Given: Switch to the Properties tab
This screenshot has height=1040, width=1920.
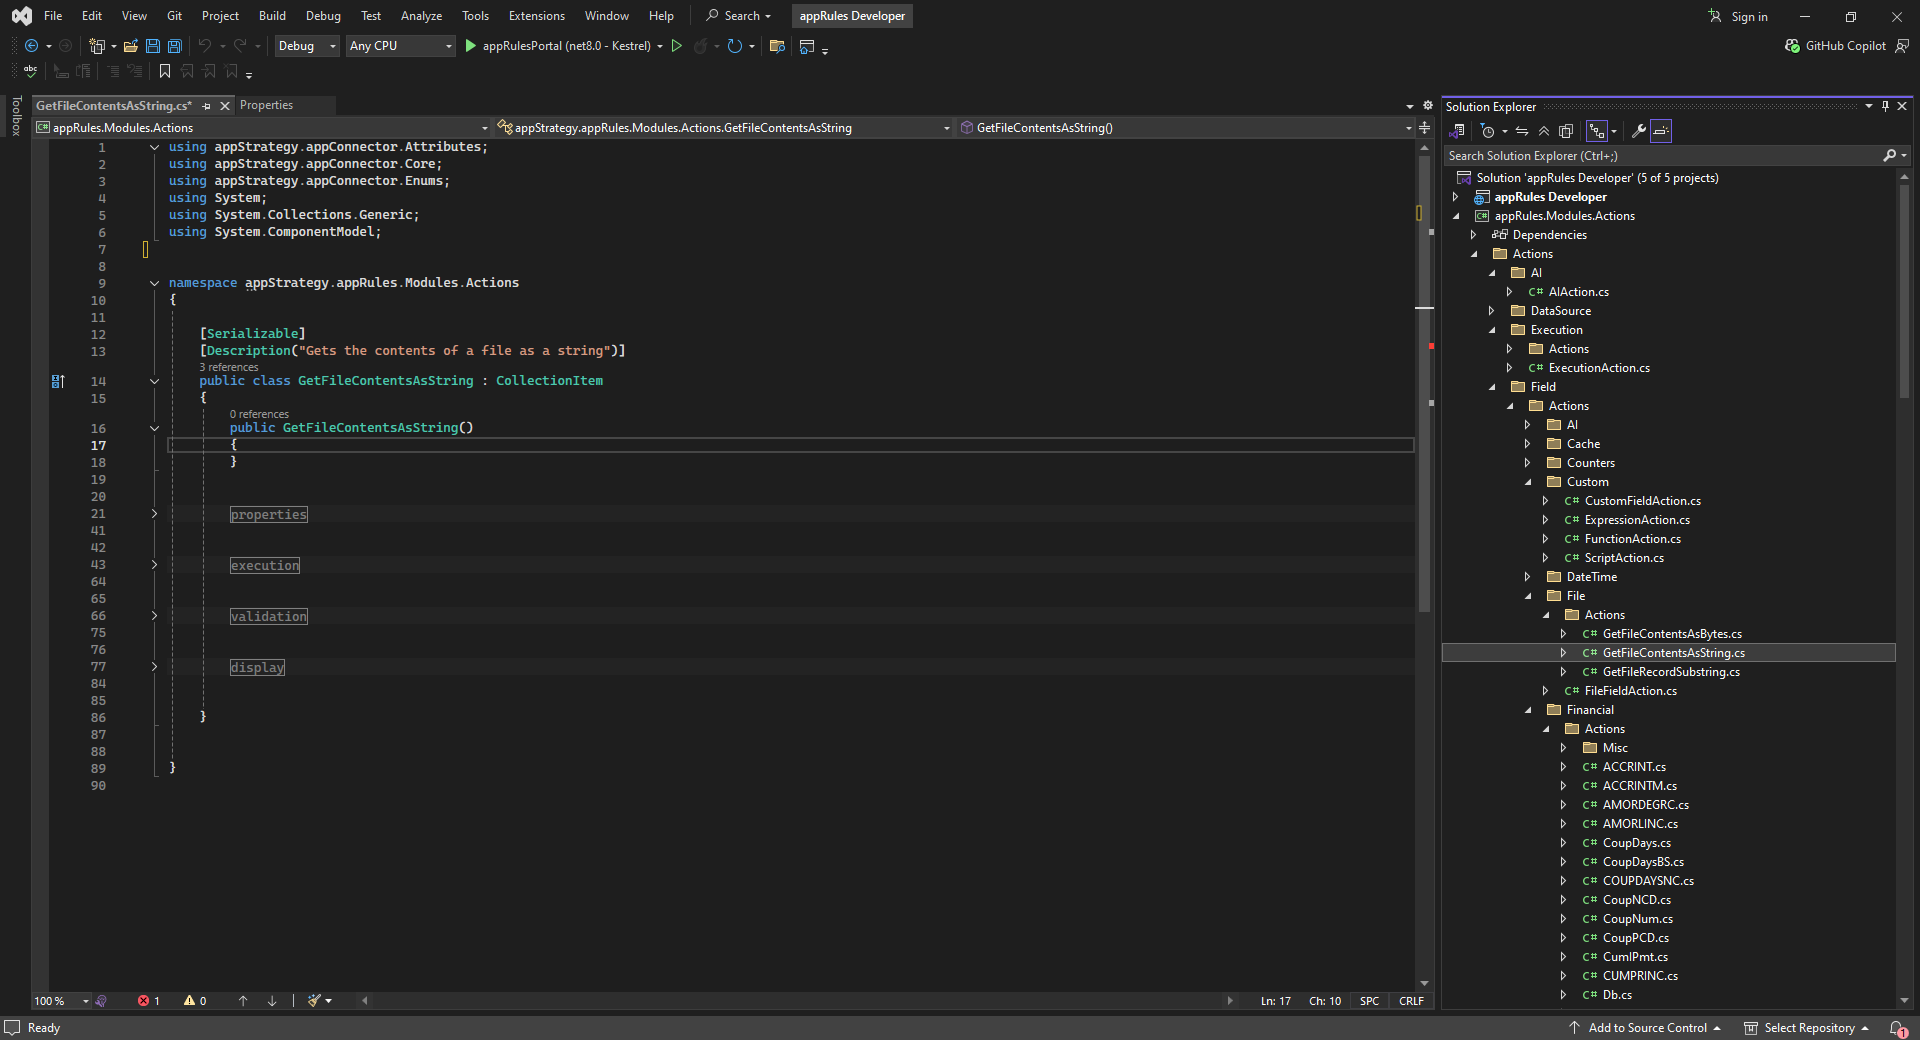Looking at the screenshot, I should [x=266, y=105].
